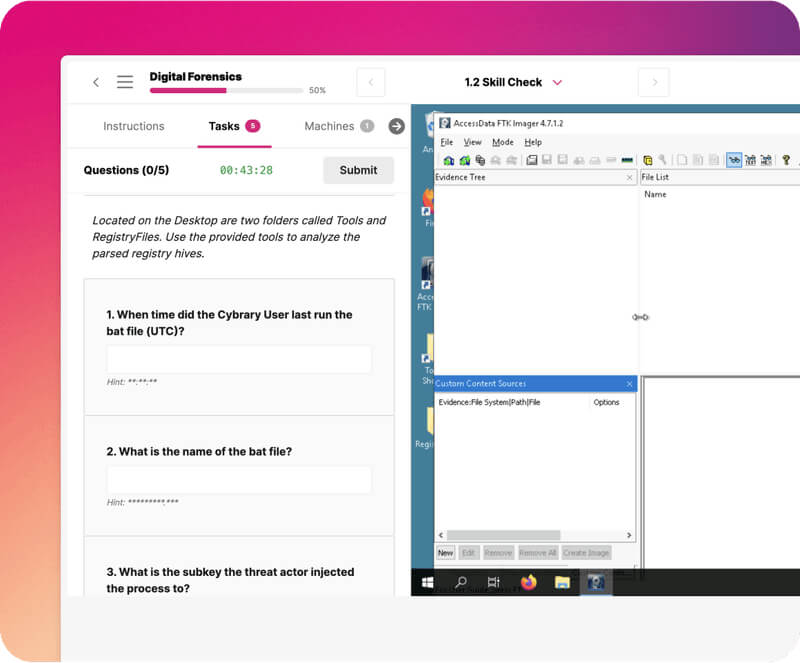Screen dimensions: 800x663
Task: Click the Remove All button
Action: [x=538, y=553]
